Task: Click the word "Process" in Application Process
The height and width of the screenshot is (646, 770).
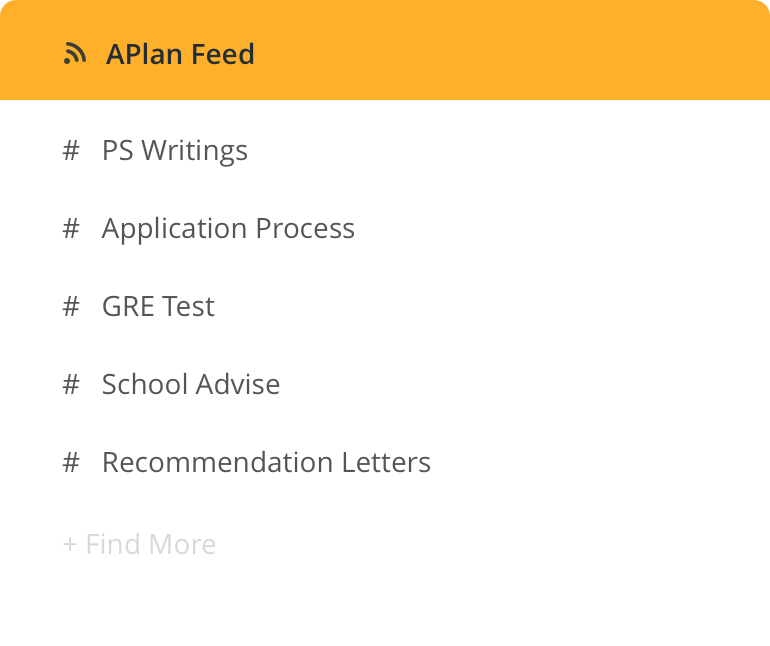Action: [x=305, y=229]
